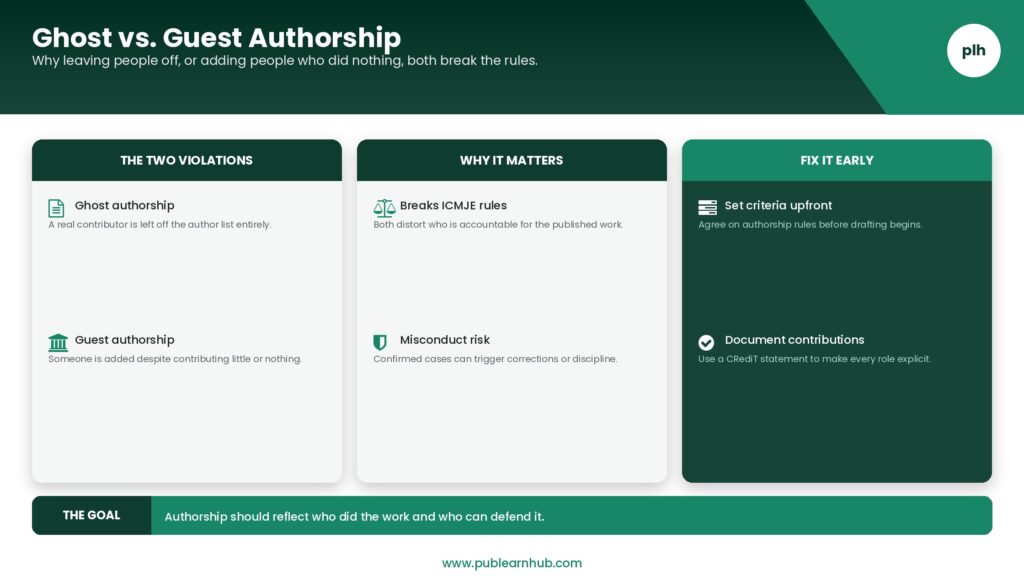
Task: Select FIX IT EARLY card header
Action: (x=837, y=160)
